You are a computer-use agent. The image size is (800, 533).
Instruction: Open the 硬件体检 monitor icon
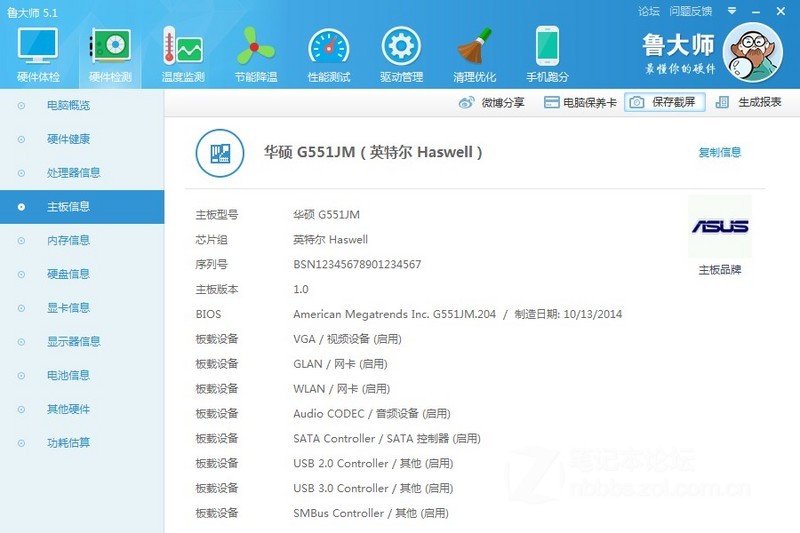click(x=38, y=46)
